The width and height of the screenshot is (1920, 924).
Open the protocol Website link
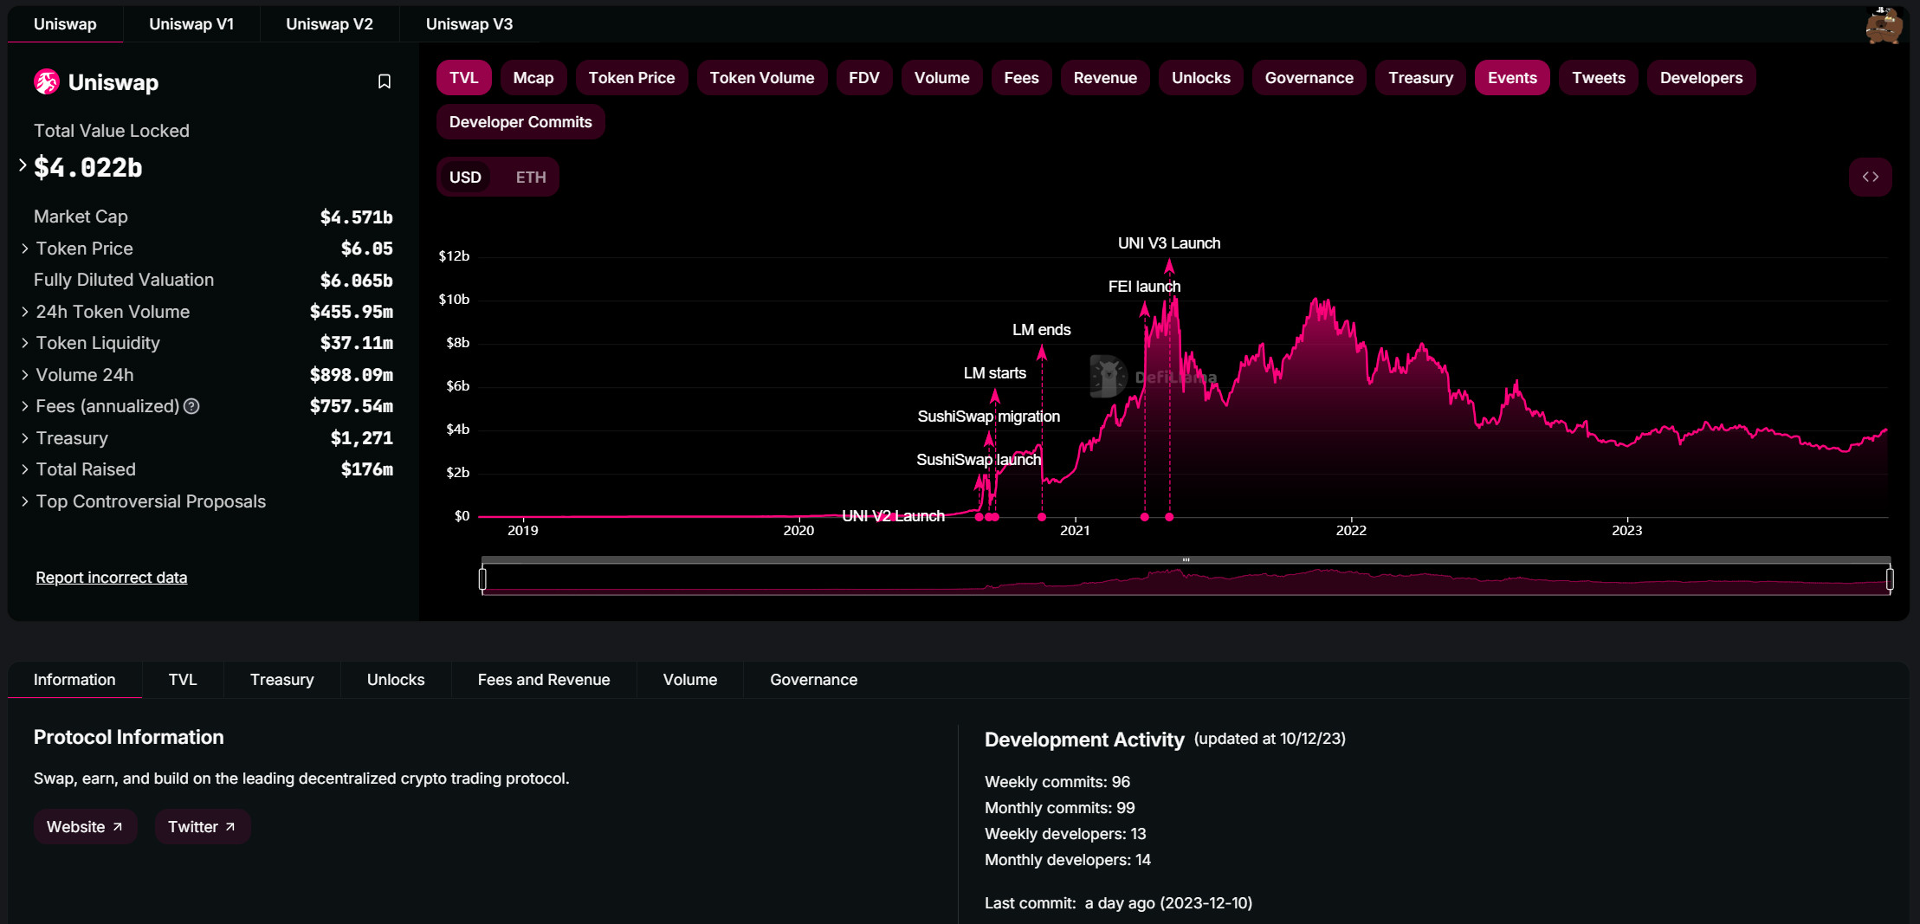(x=85, y=827)
